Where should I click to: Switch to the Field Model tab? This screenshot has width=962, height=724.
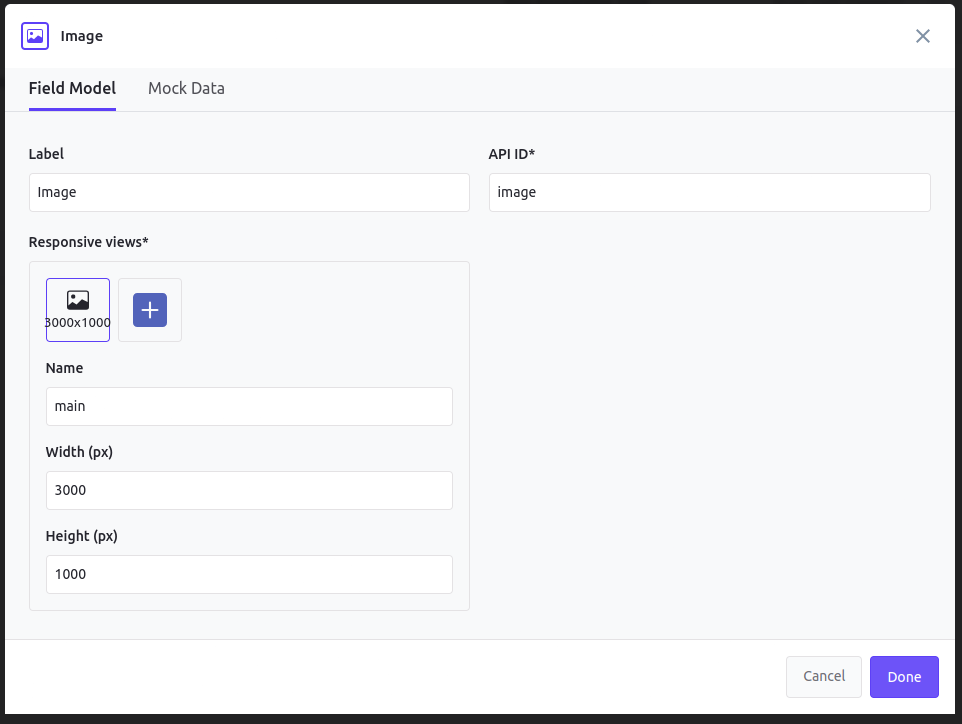pos(72,89)
